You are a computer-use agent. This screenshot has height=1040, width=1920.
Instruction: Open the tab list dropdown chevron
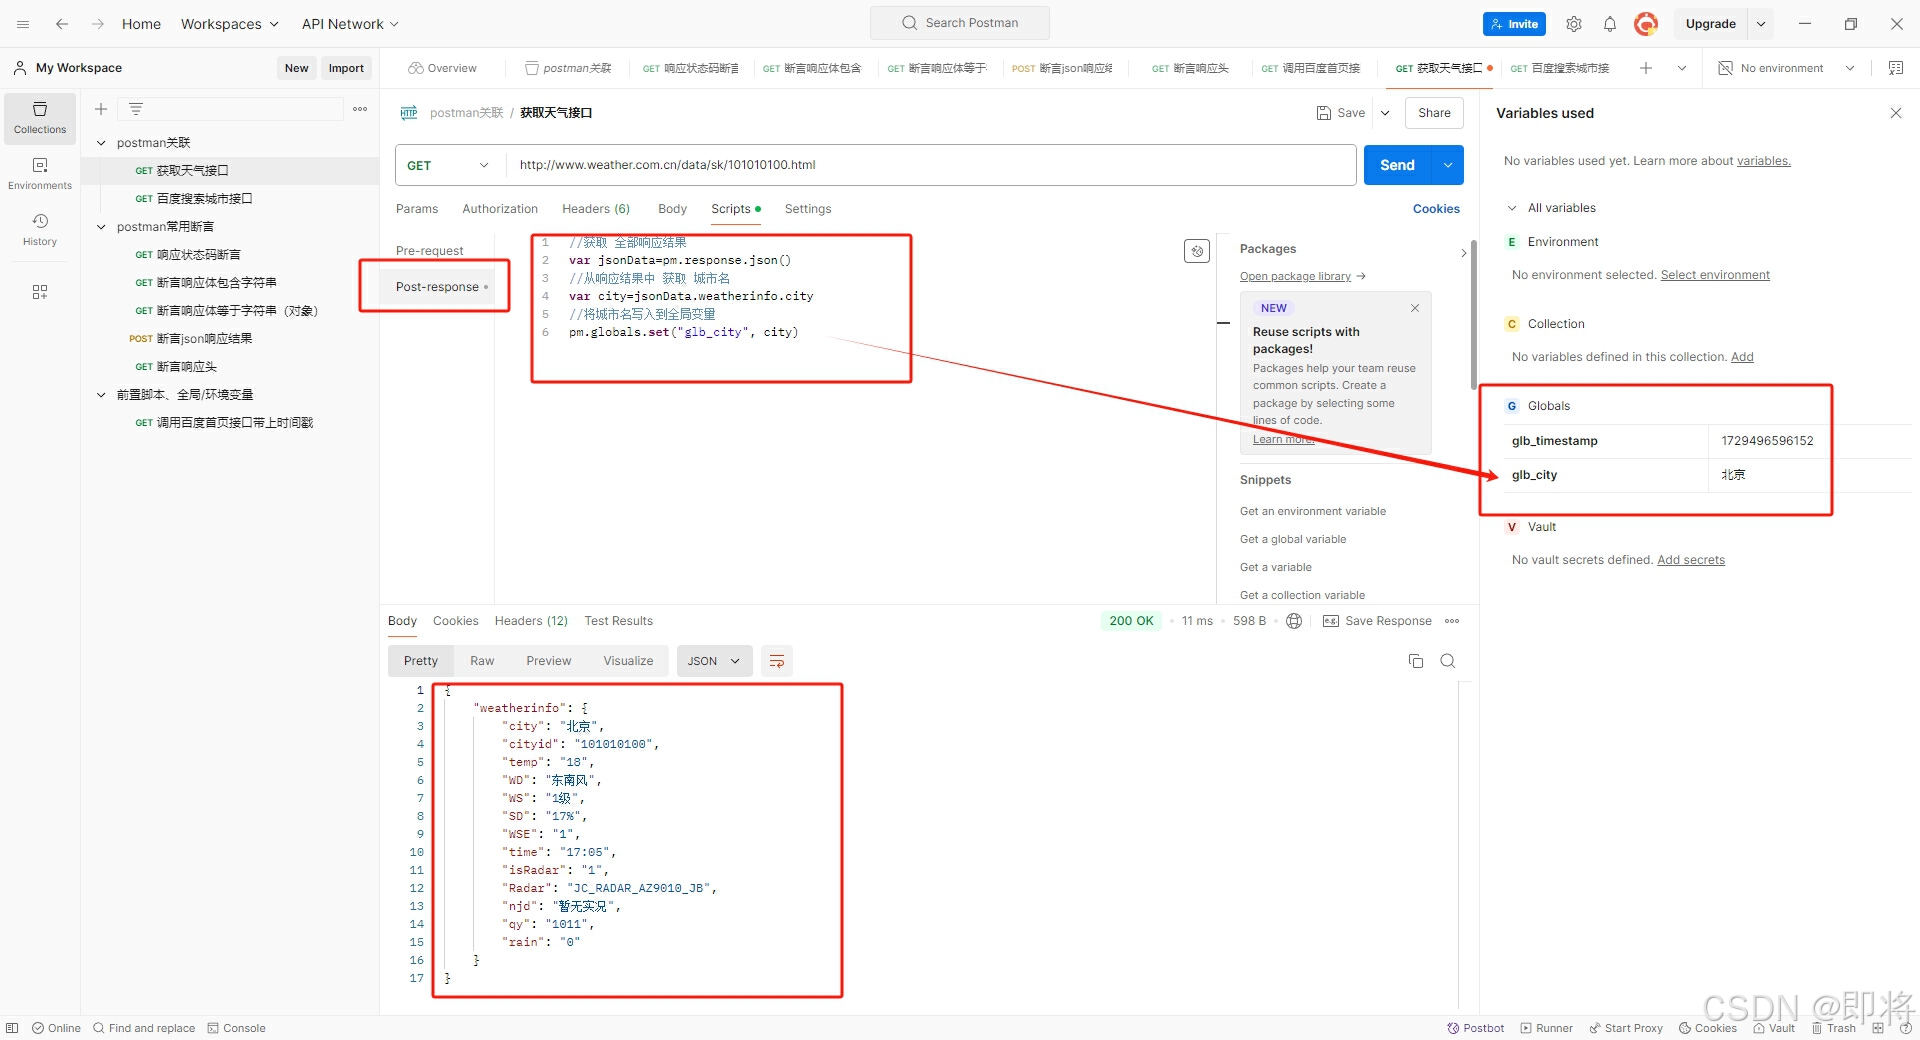point(1682,68)
